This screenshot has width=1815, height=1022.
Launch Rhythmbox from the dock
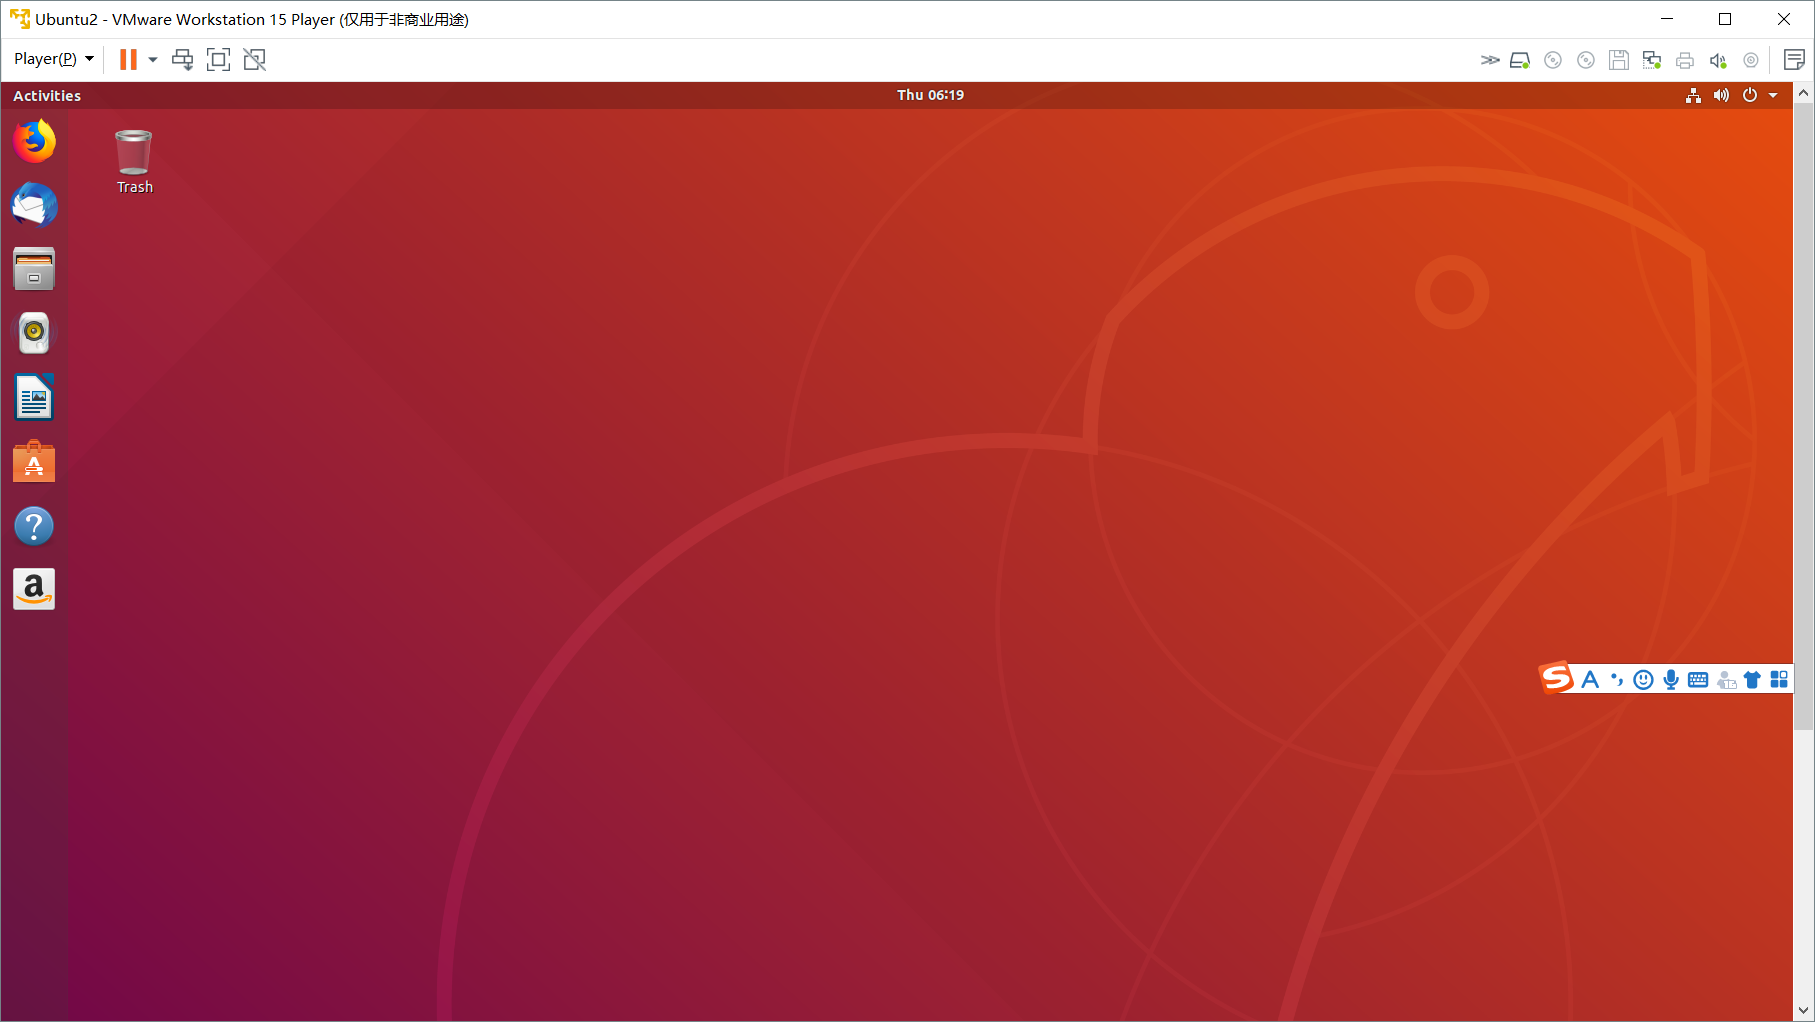coord(34,333)
